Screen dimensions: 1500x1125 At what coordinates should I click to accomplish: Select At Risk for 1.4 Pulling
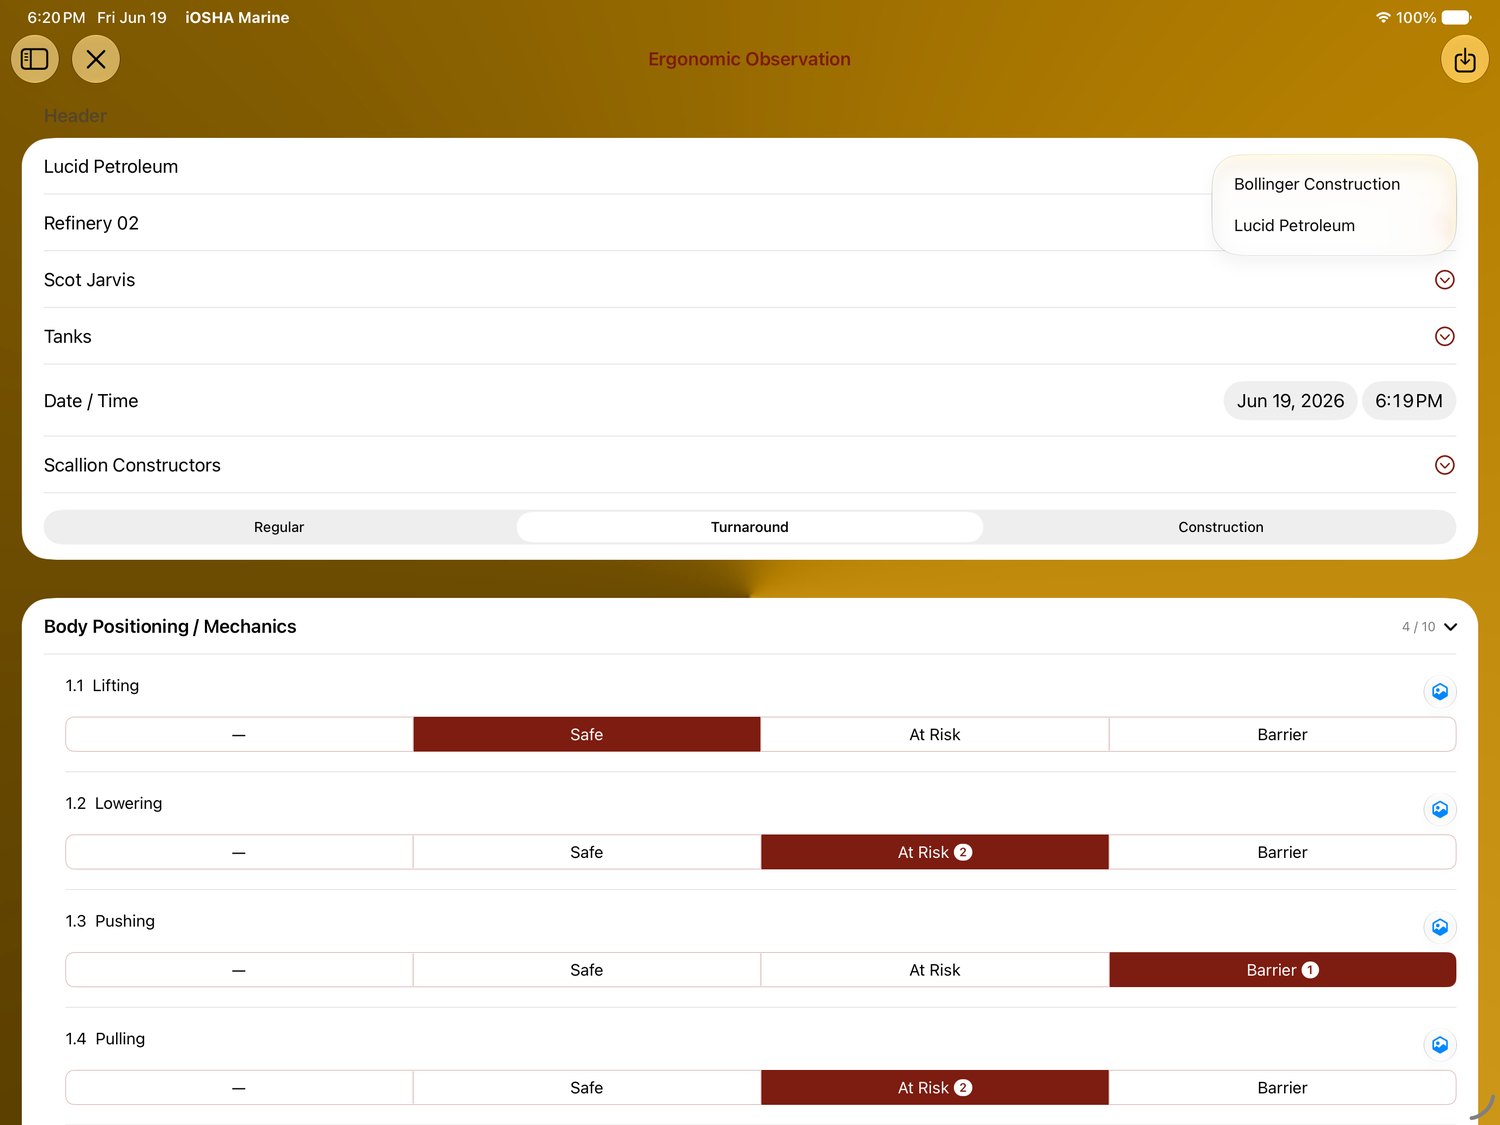[935, 1088]
